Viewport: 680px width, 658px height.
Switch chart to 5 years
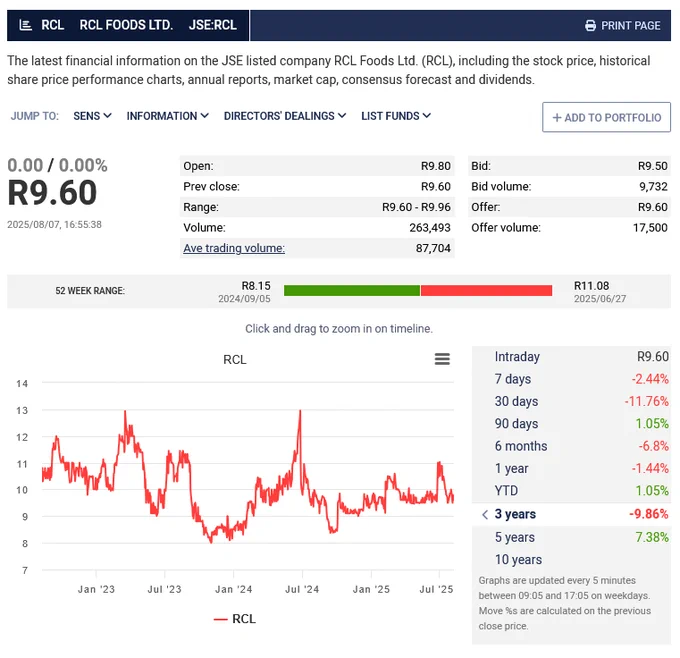click(571, 537)
